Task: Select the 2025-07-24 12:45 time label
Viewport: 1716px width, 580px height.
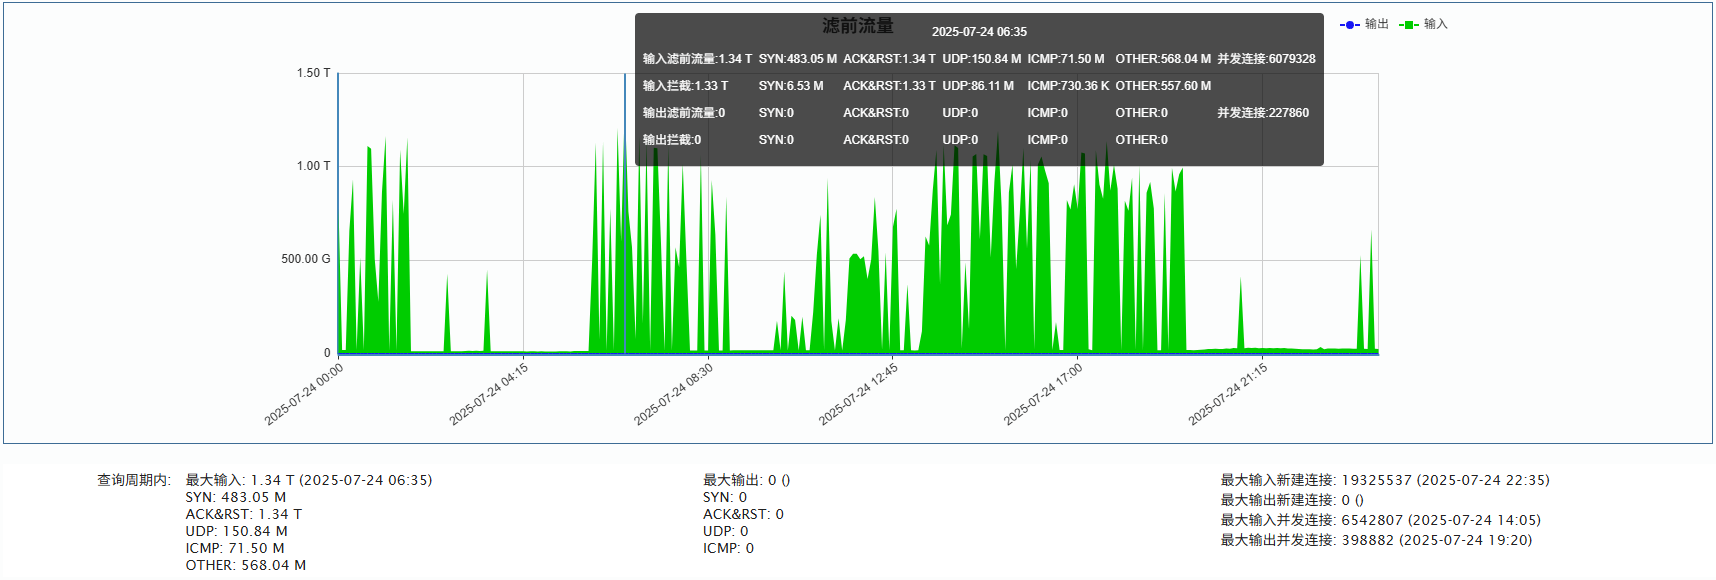Action: click(859, 394)
